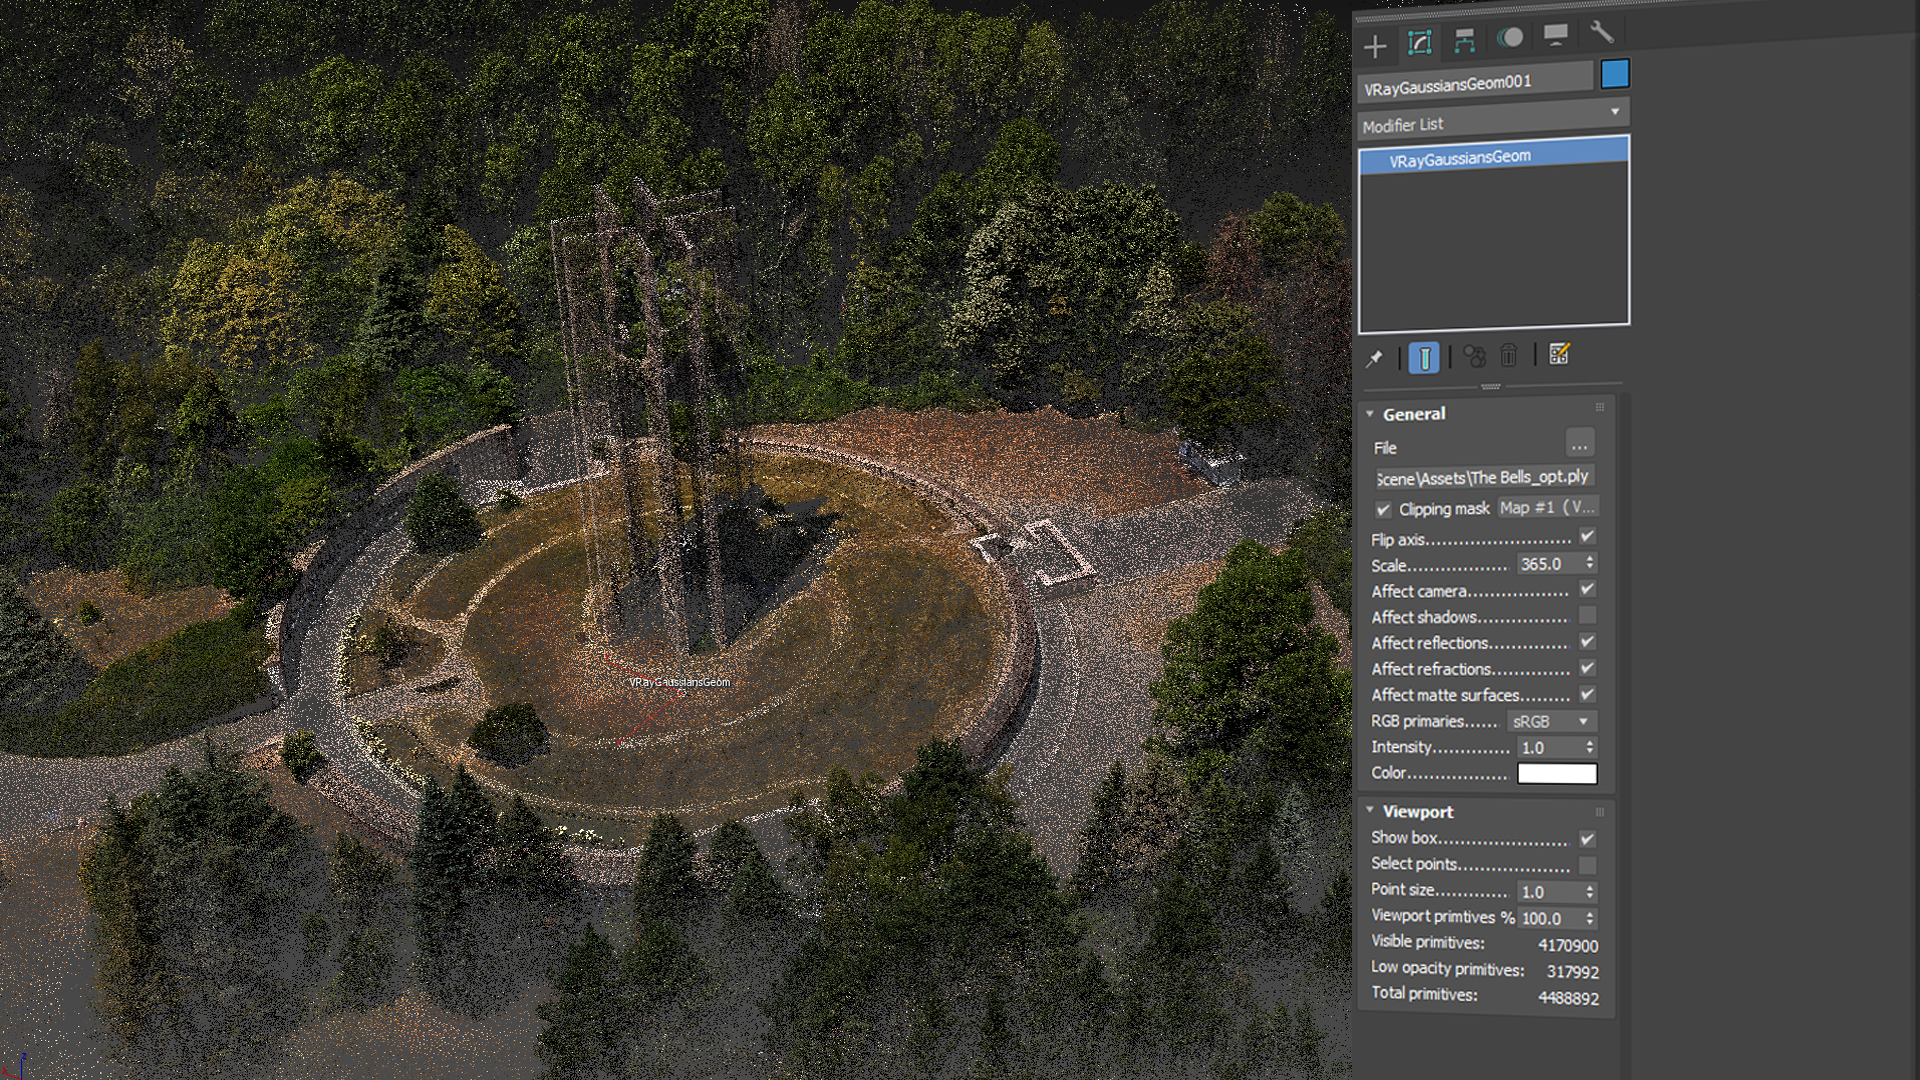Open Configure Modifier Sets icon
1920x1080 pixels.
1559,354
